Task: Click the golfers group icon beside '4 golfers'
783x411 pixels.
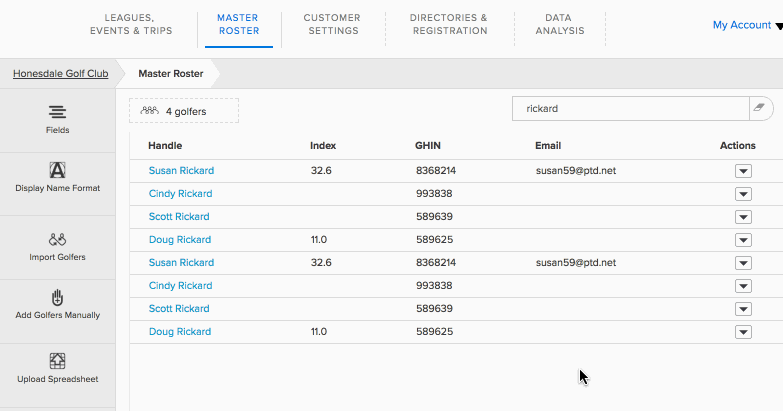Action: pyautogui.click(x=149, y=111)
